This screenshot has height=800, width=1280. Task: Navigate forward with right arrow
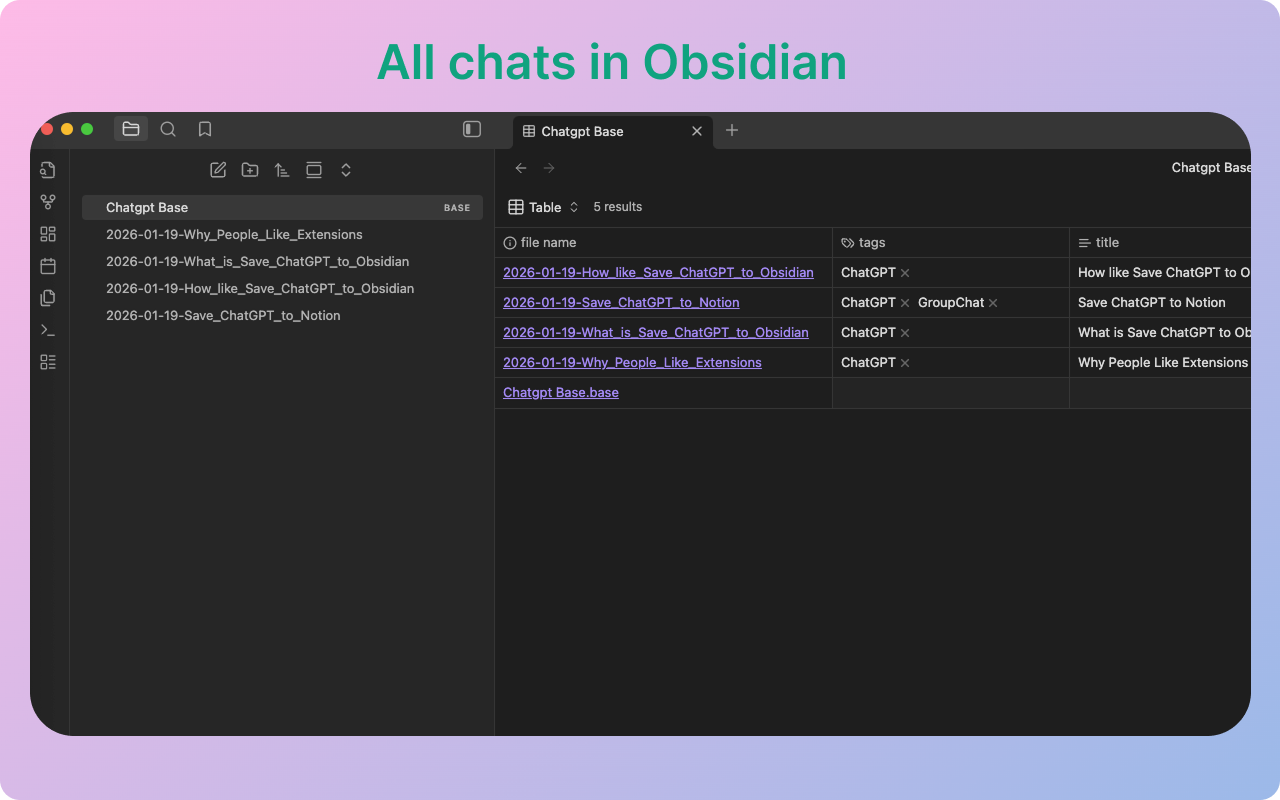(x=549, y=168)
